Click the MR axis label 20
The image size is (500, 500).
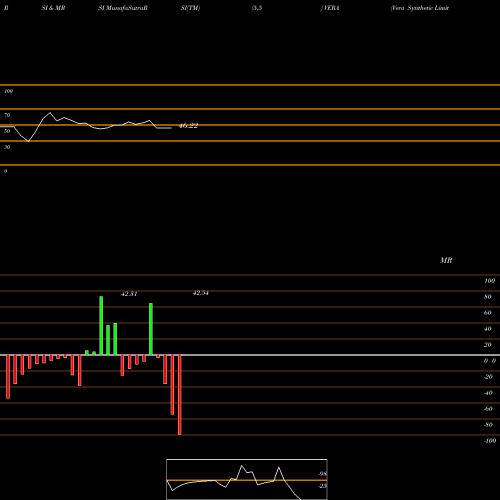tap(488, 345)
